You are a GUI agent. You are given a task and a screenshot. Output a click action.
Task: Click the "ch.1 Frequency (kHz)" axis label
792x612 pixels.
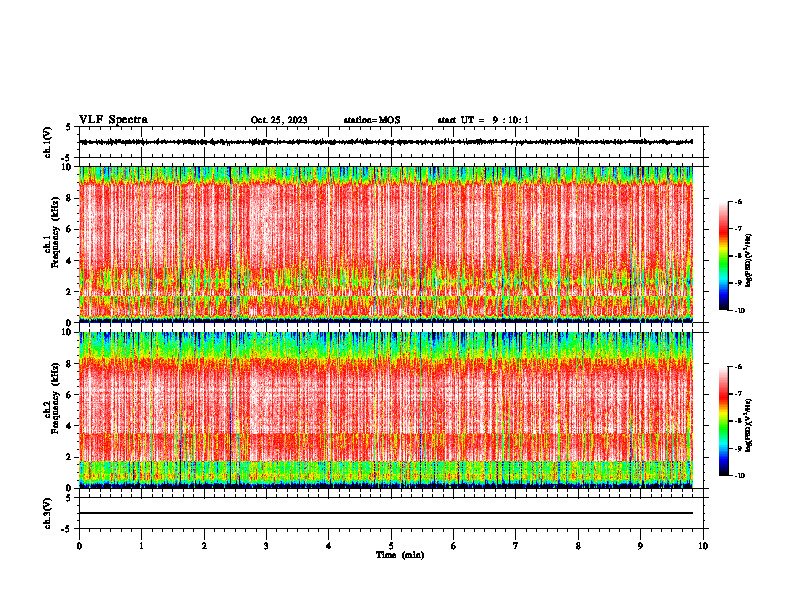(x=52, y=233)
